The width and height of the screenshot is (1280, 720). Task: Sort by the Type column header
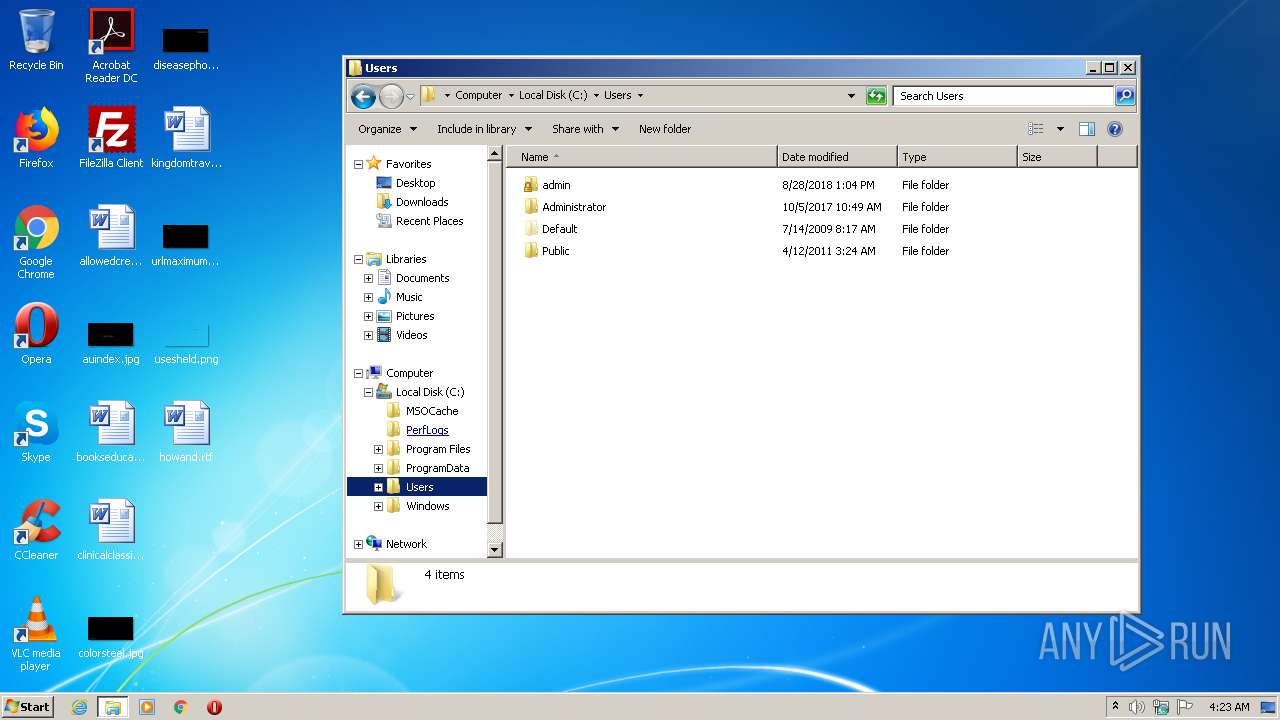(x=957, y=157)
